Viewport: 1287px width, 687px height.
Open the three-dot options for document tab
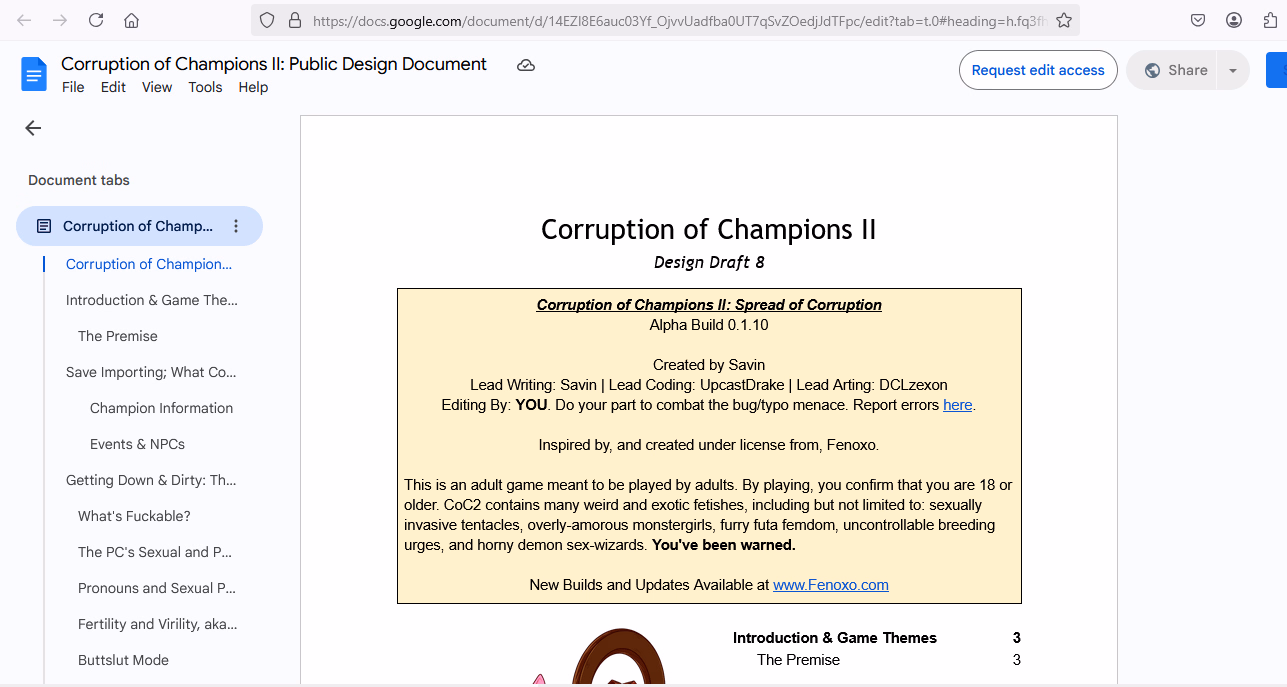coord(236,226)
